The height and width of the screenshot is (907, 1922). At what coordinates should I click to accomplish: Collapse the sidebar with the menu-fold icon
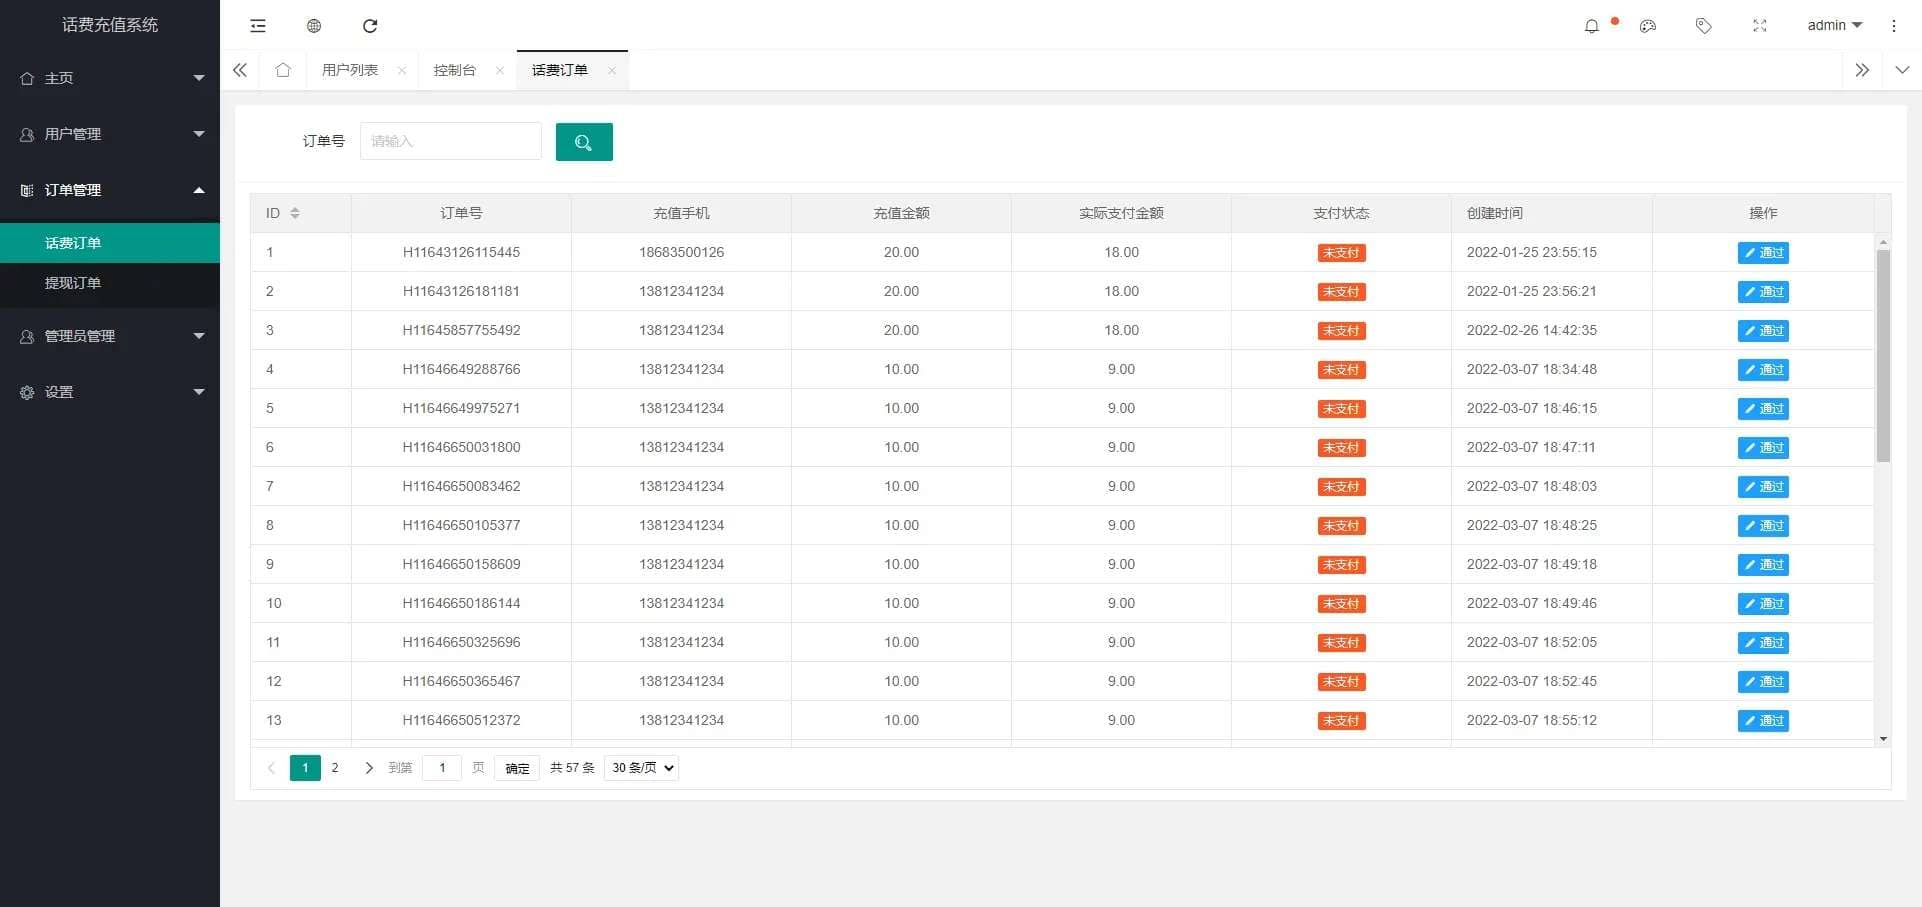click(258, 26)
